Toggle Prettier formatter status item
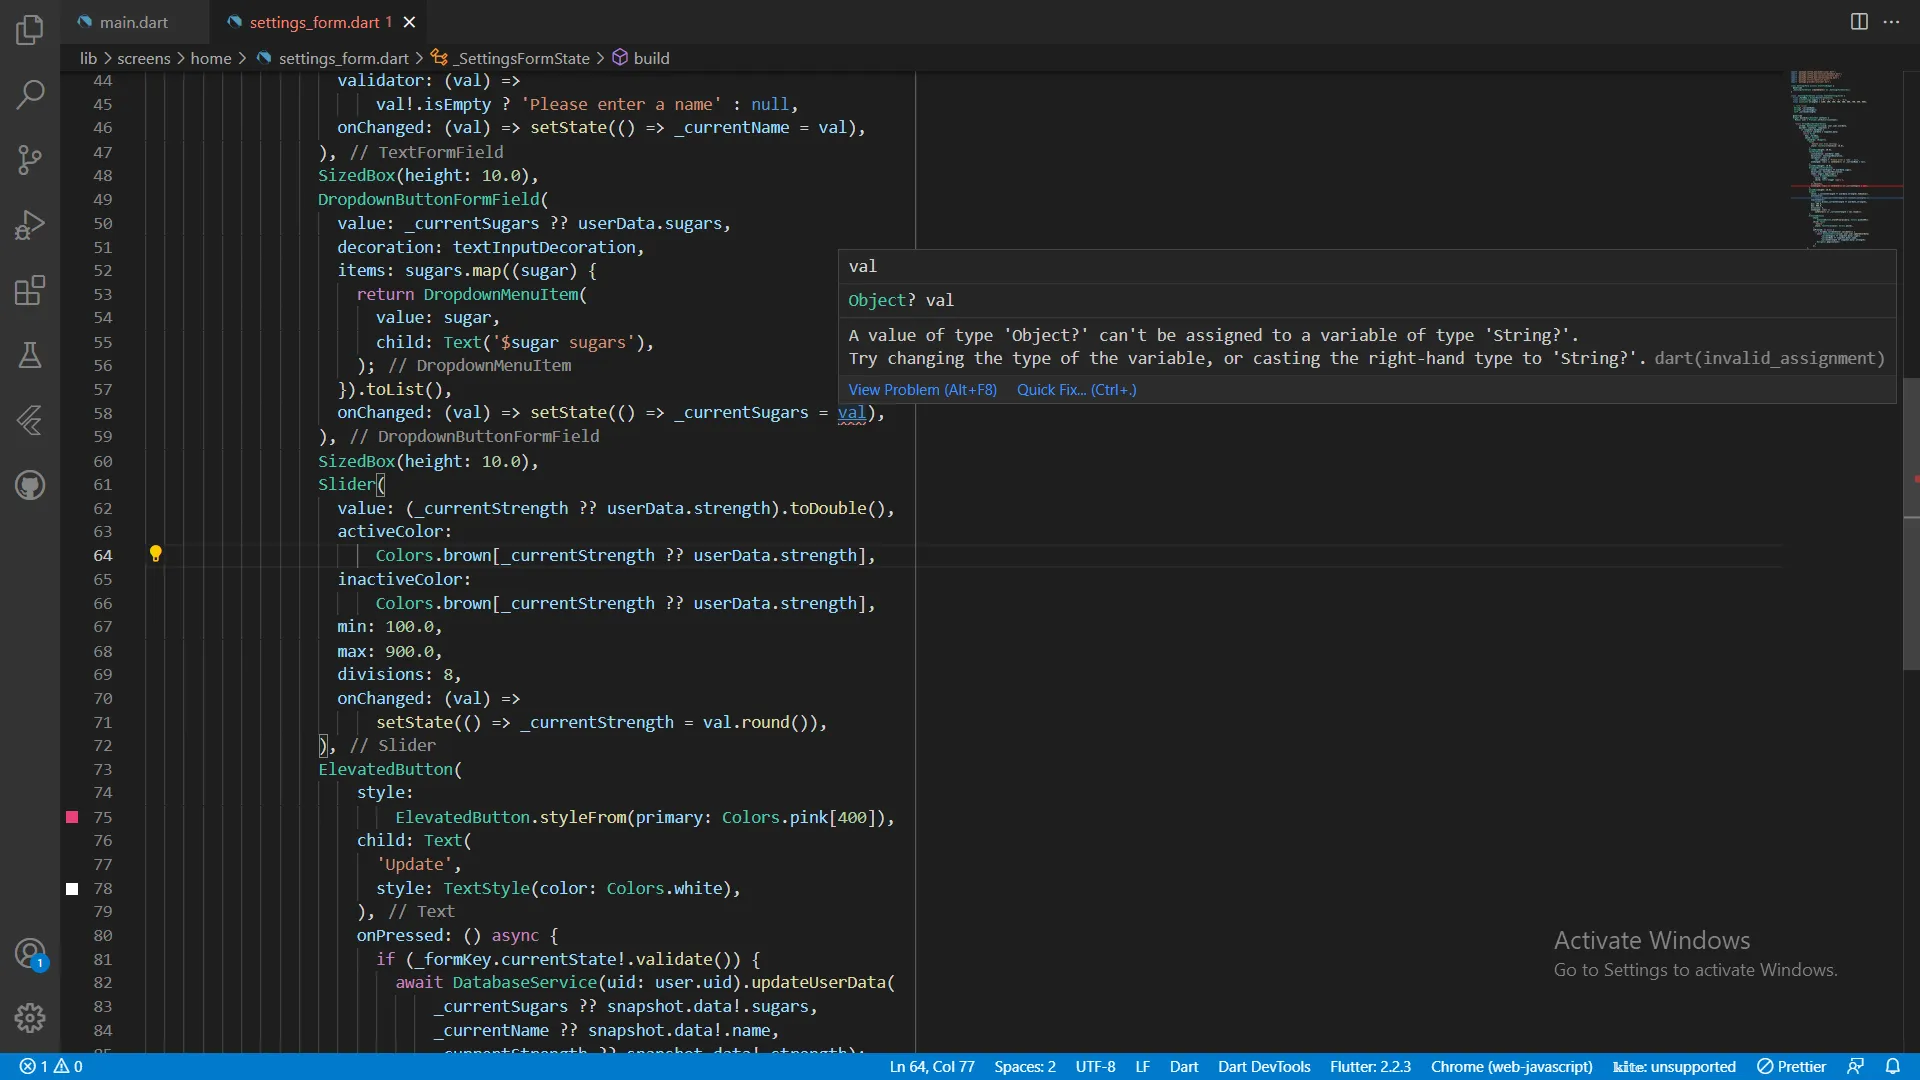Image resolution: width=1920 pixels, height=1080 pixels. (1792, 1067)
